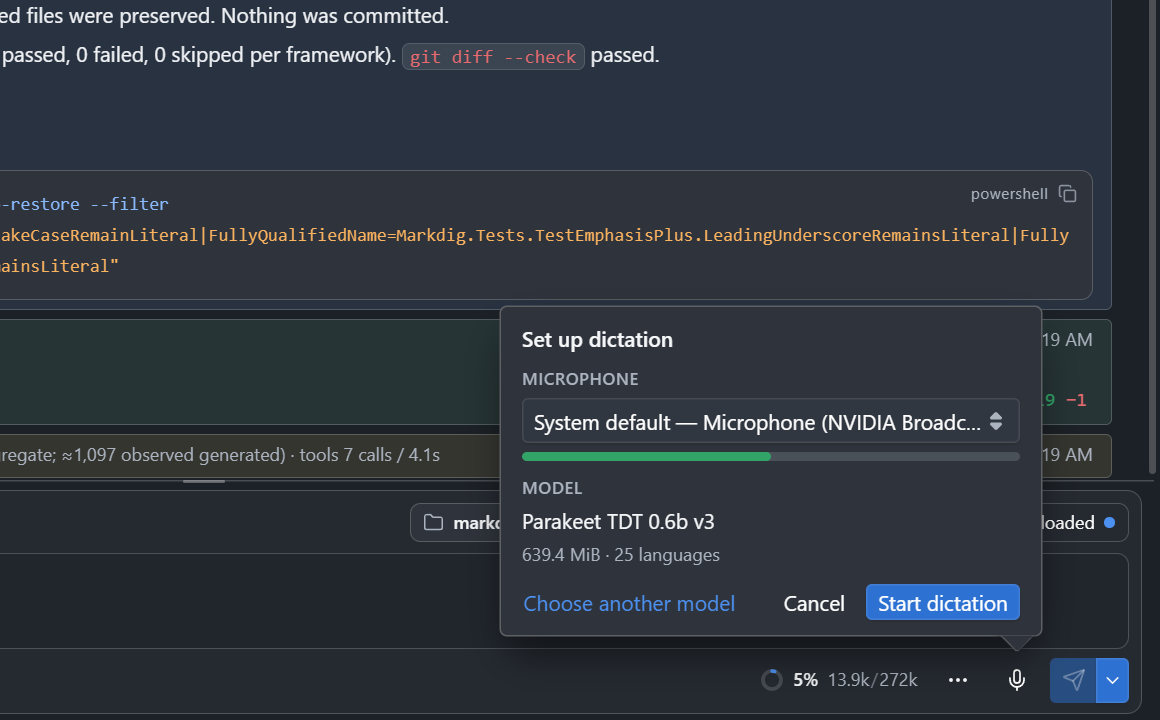Copy the powershell code block
This screenshot has height=720, width=1160.
pyautogui.click(x=1067, y=194)
